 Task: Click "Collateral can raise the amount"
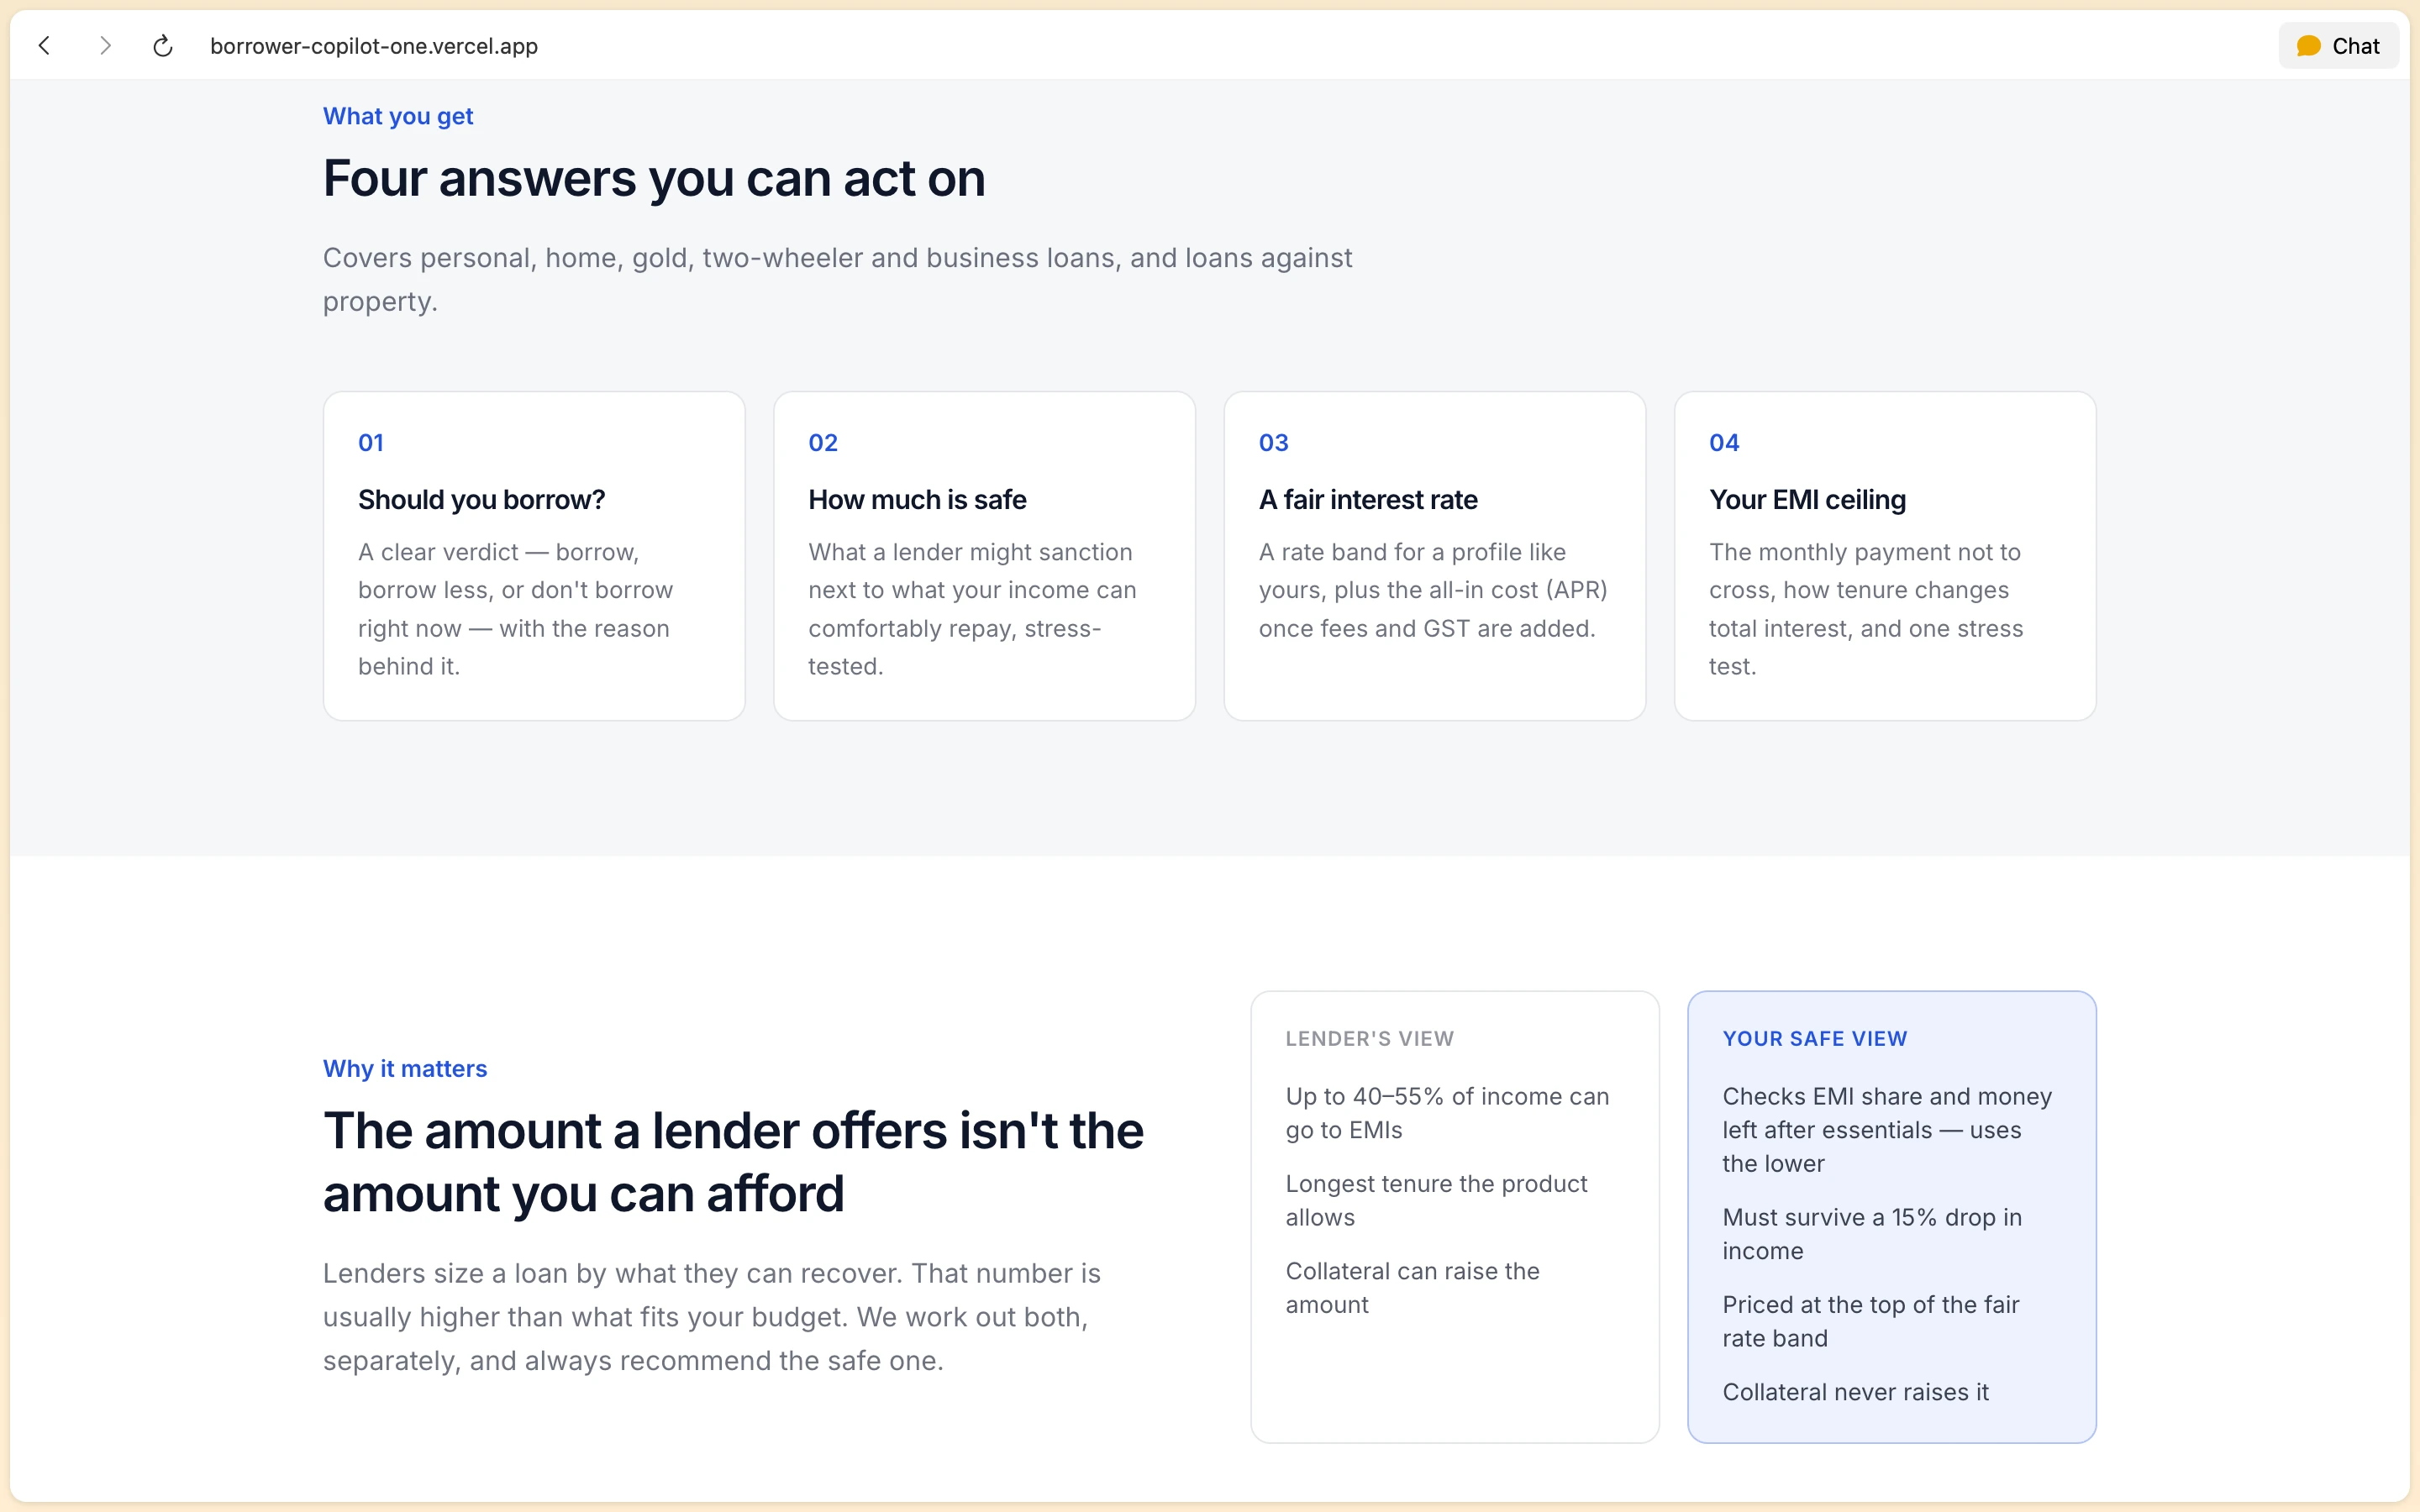(x=1412, y=1288)
